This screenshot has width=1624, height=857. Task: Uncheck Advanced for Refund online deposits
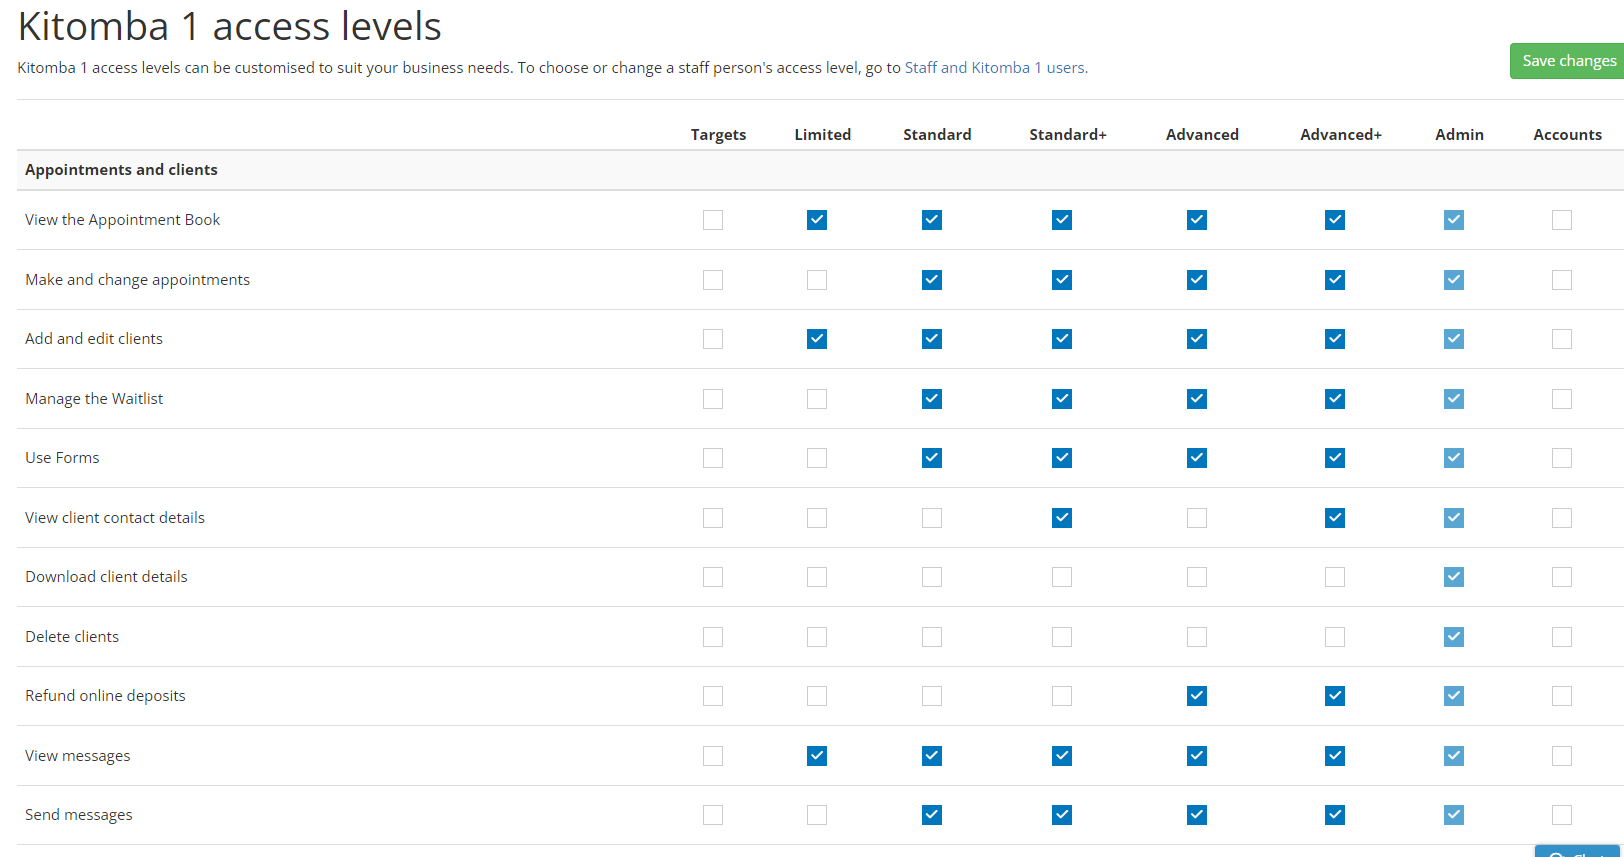1197,696
